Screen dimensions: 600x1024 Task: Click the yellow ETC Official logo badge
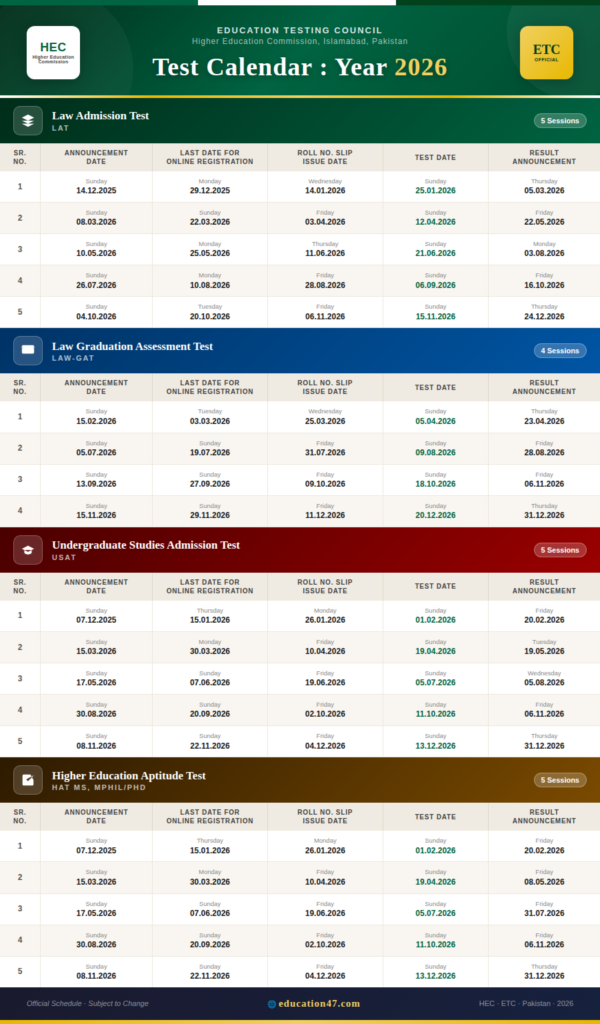[x=546, y=53]
